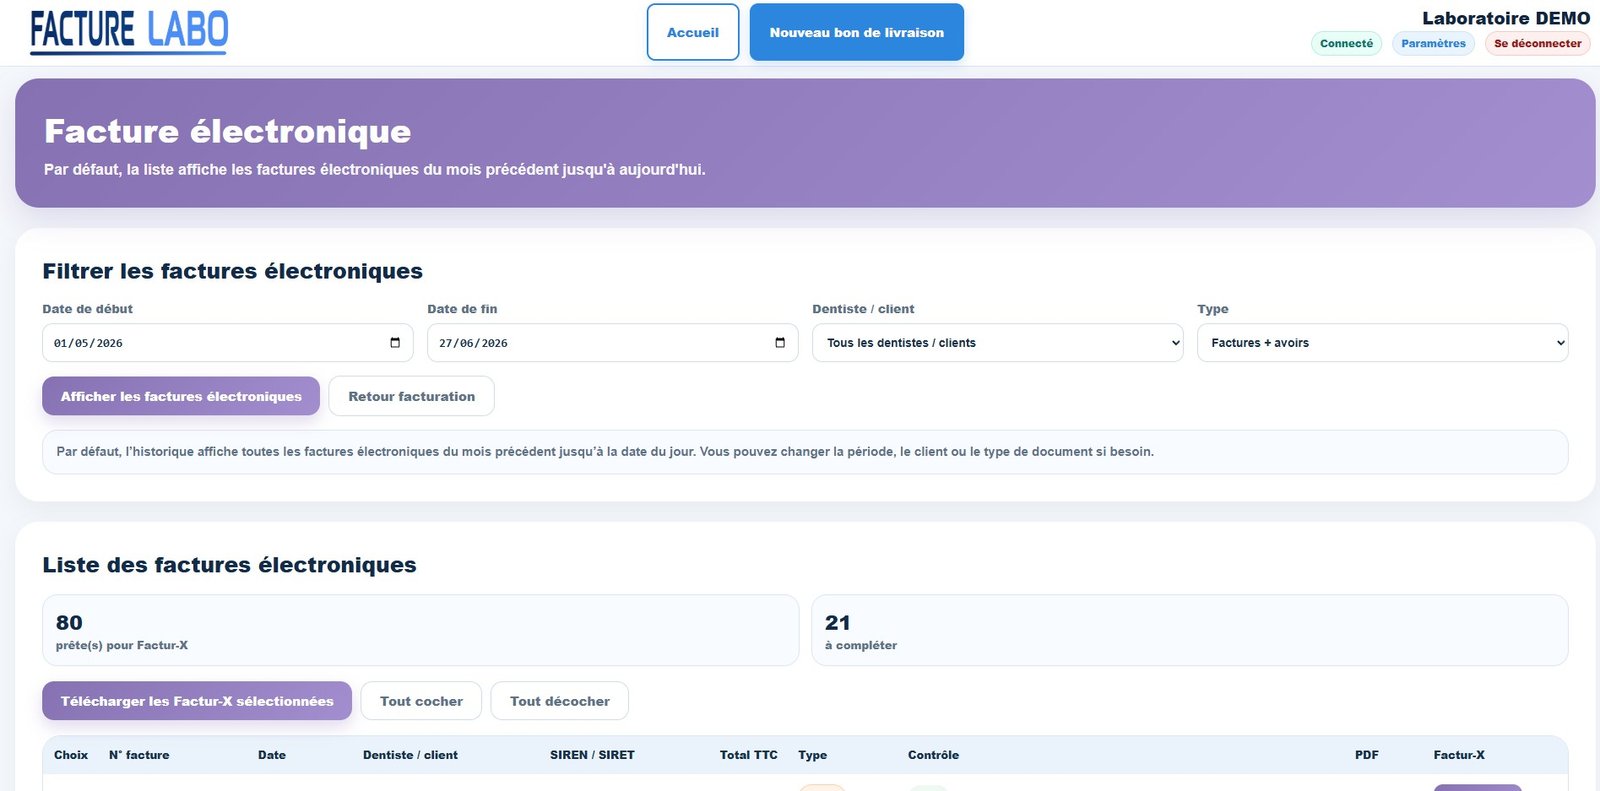The width and height of the screenshot is (1600, 791).
Task: Click Afficher les factures électroniques button
Action: (181, 396)
